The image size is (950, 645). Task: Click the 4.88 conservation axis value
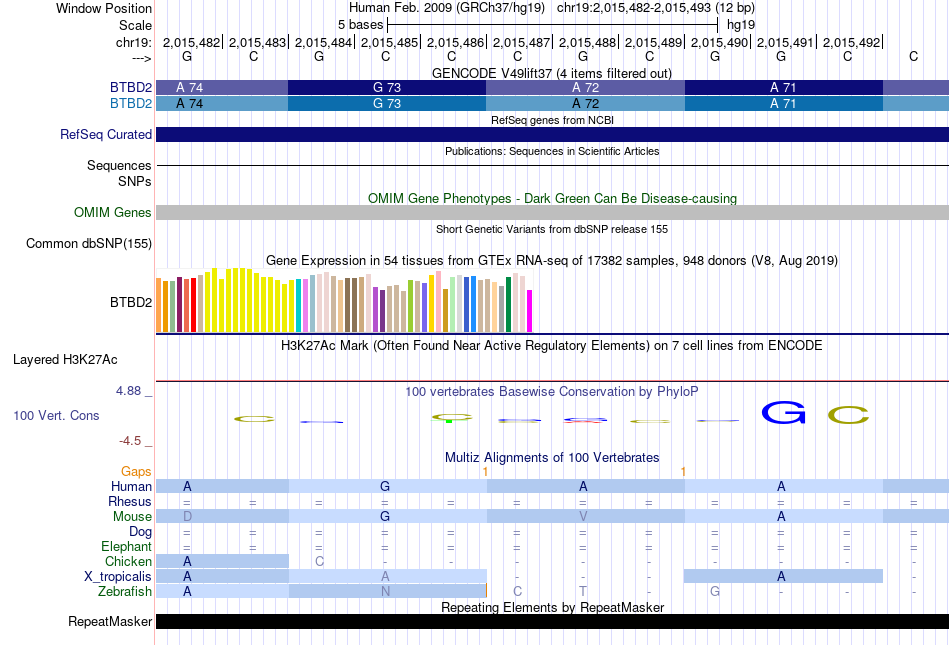(x=128, y=391)
